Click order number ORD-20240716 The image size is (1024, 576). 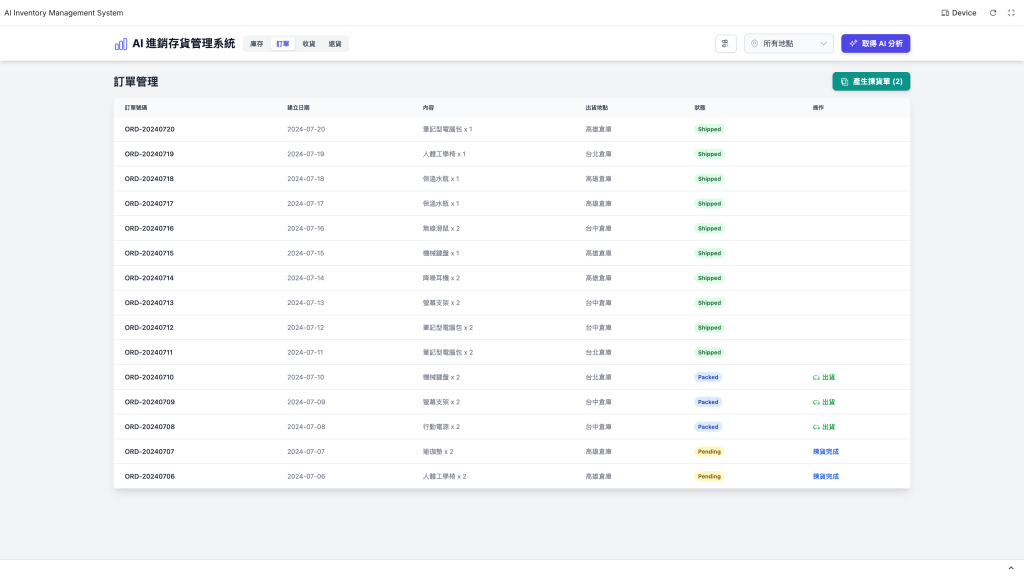(150, 229)
